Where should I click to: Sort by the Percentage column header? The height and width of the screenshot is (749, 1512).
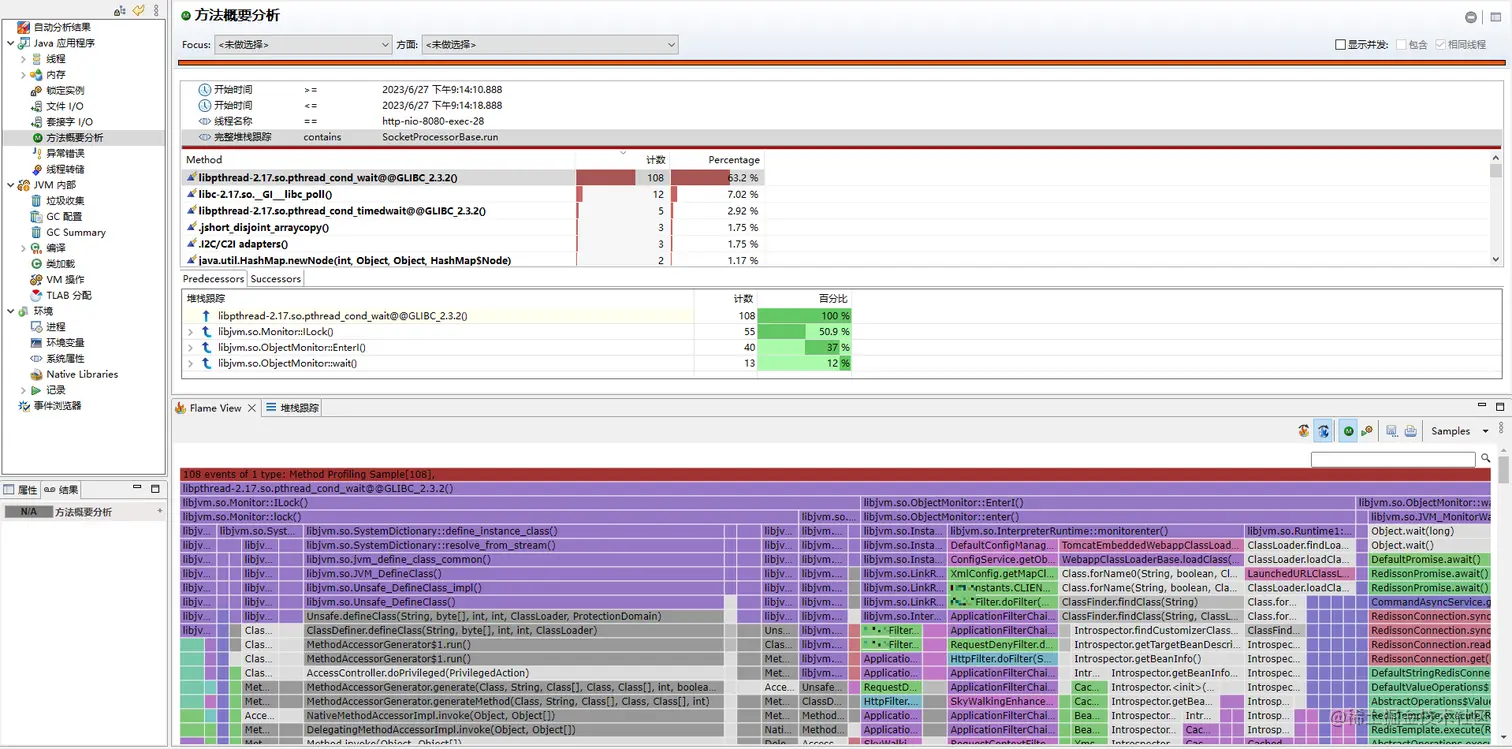[717, 160]
